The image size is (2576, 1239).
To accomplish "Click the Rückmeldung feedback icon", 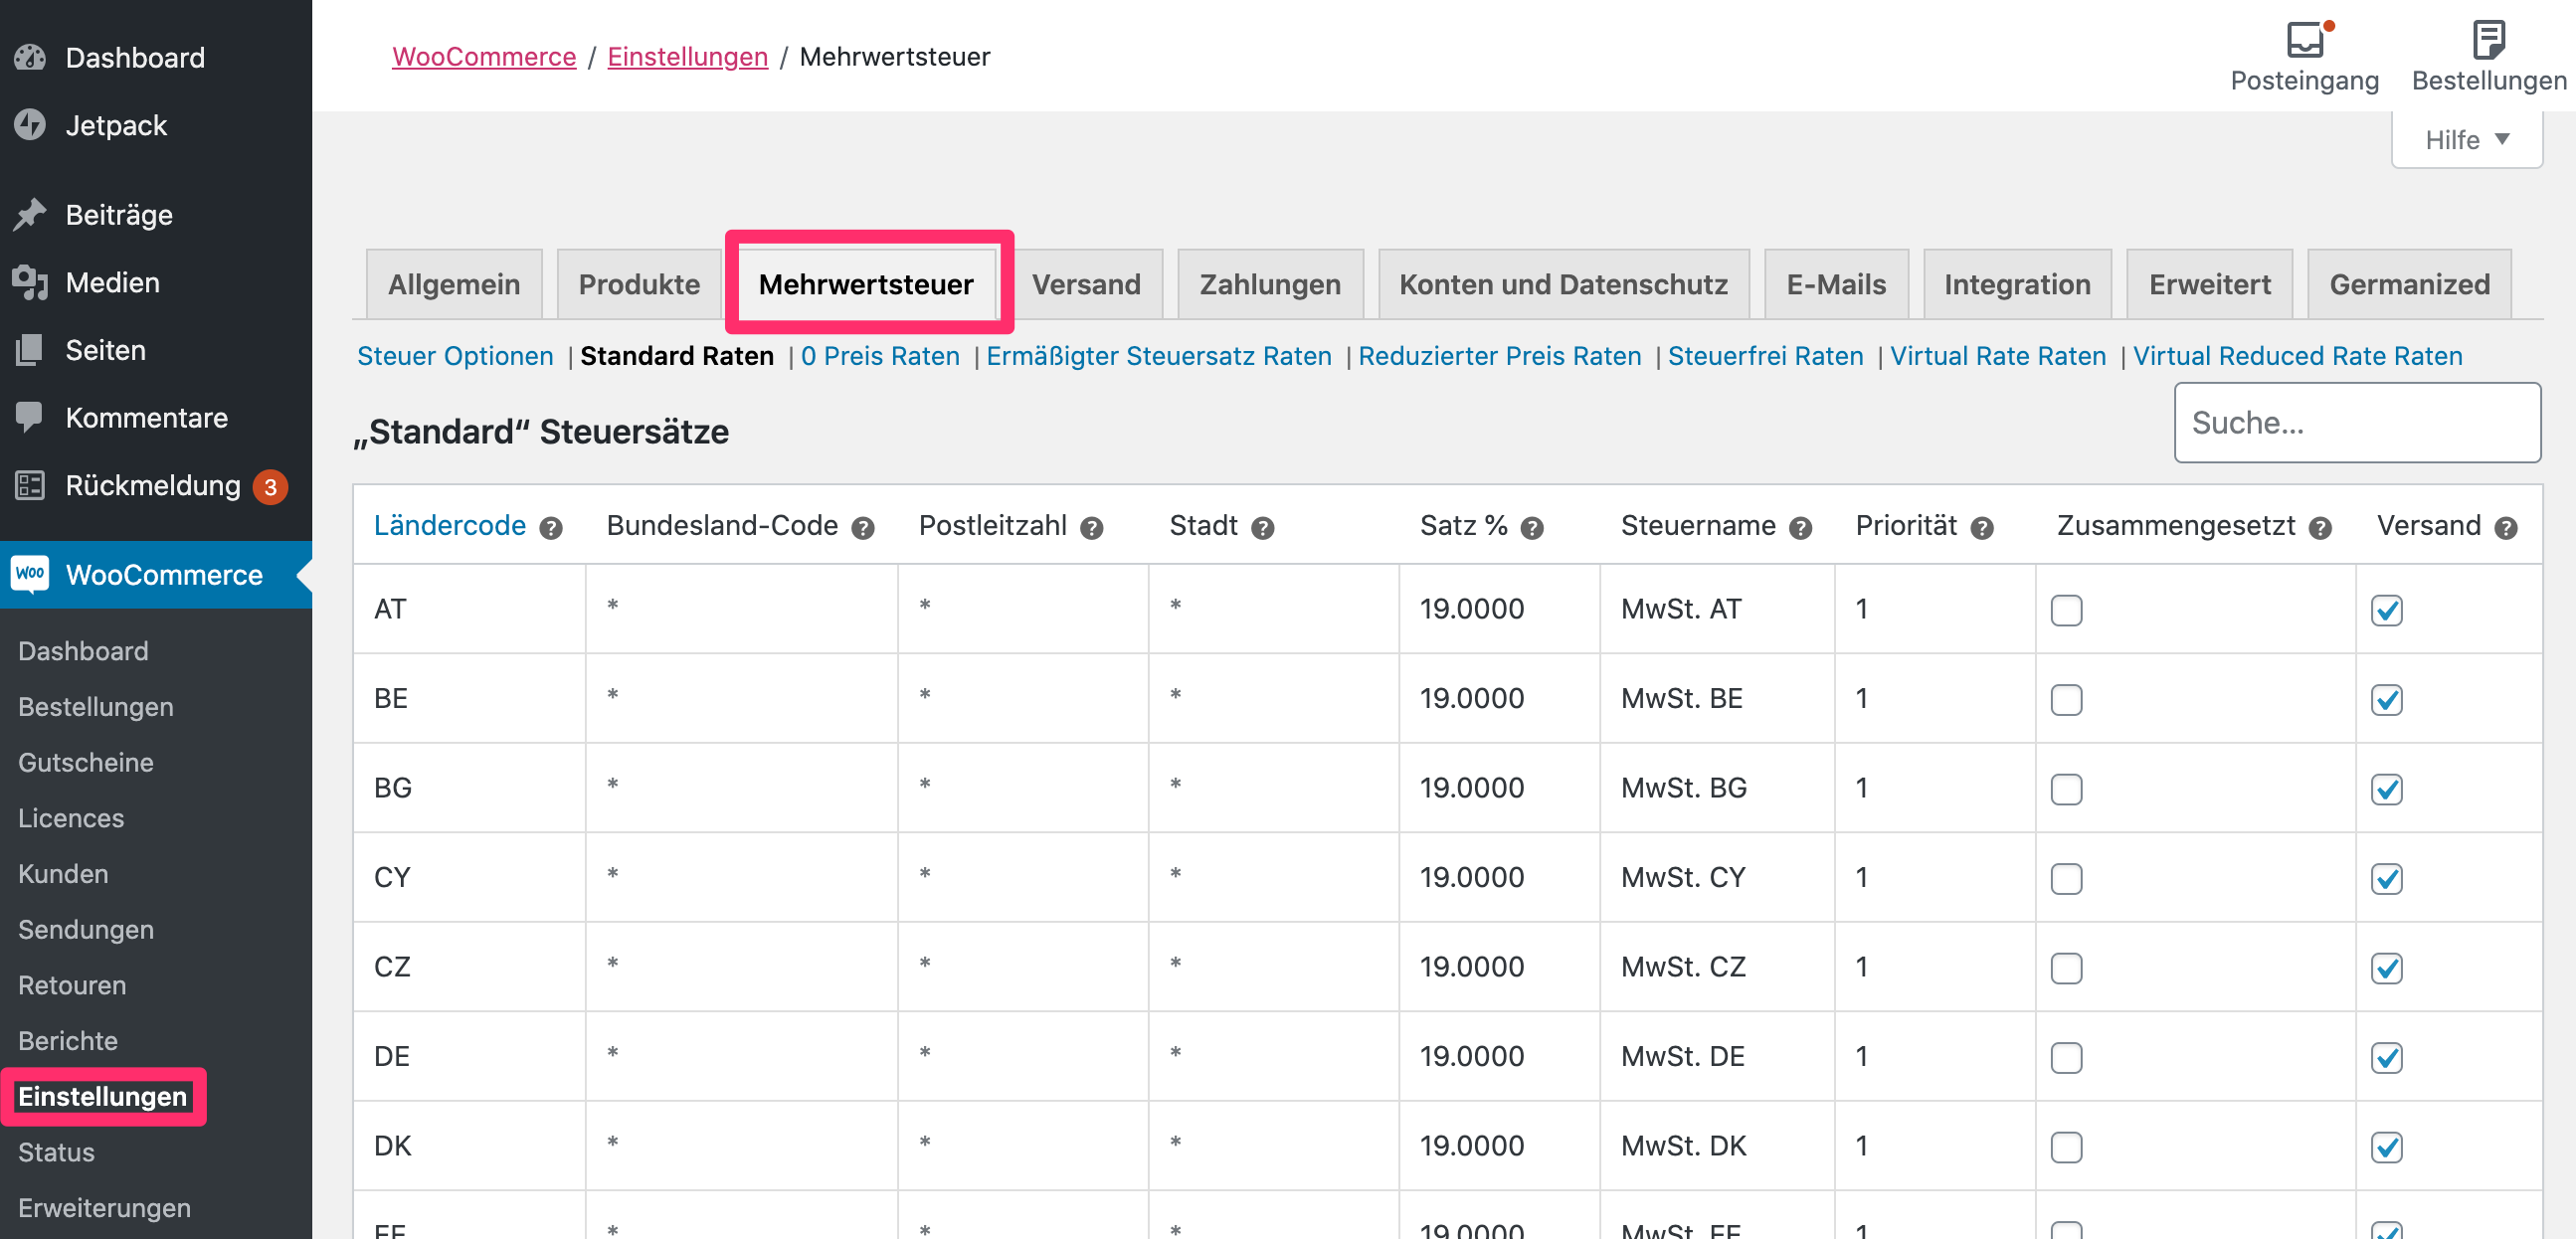I will coord(30,485).
